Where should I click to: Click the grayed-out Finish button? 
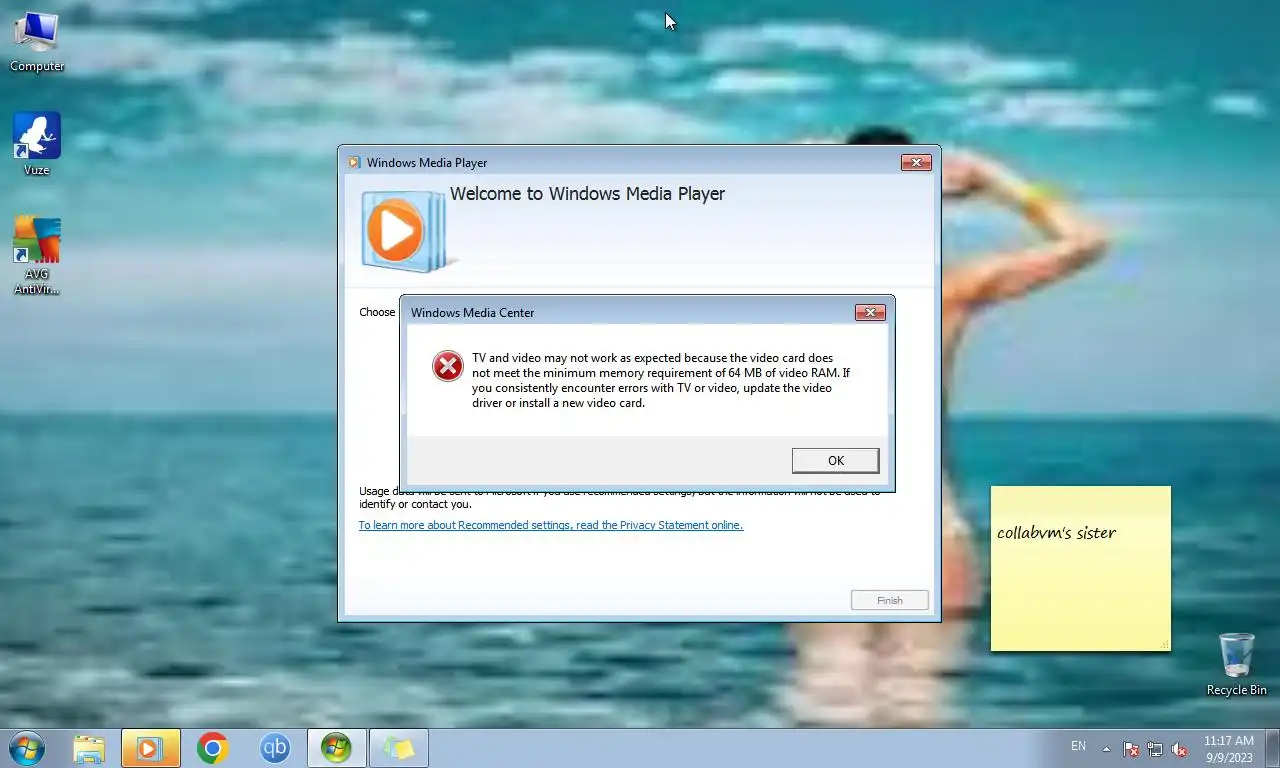pyautogui.click(x=889, y=600)
